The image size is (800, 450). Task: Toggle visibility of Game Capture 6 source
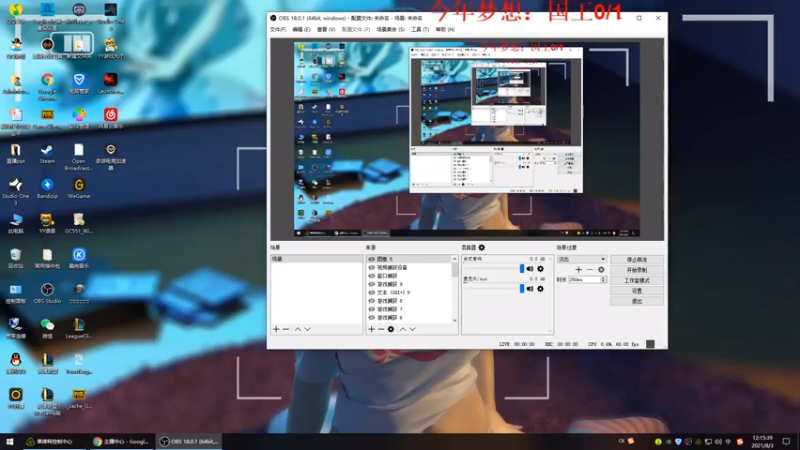[371, 317]
